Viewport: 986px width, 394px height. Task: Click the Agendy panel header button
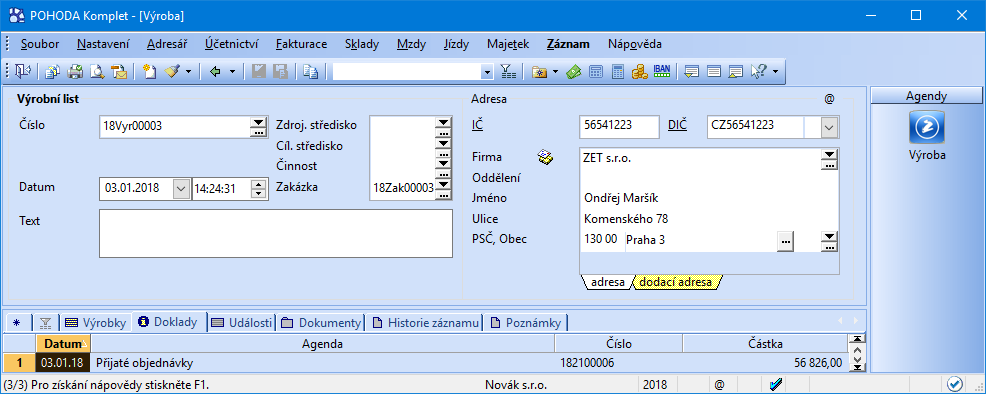926,96
